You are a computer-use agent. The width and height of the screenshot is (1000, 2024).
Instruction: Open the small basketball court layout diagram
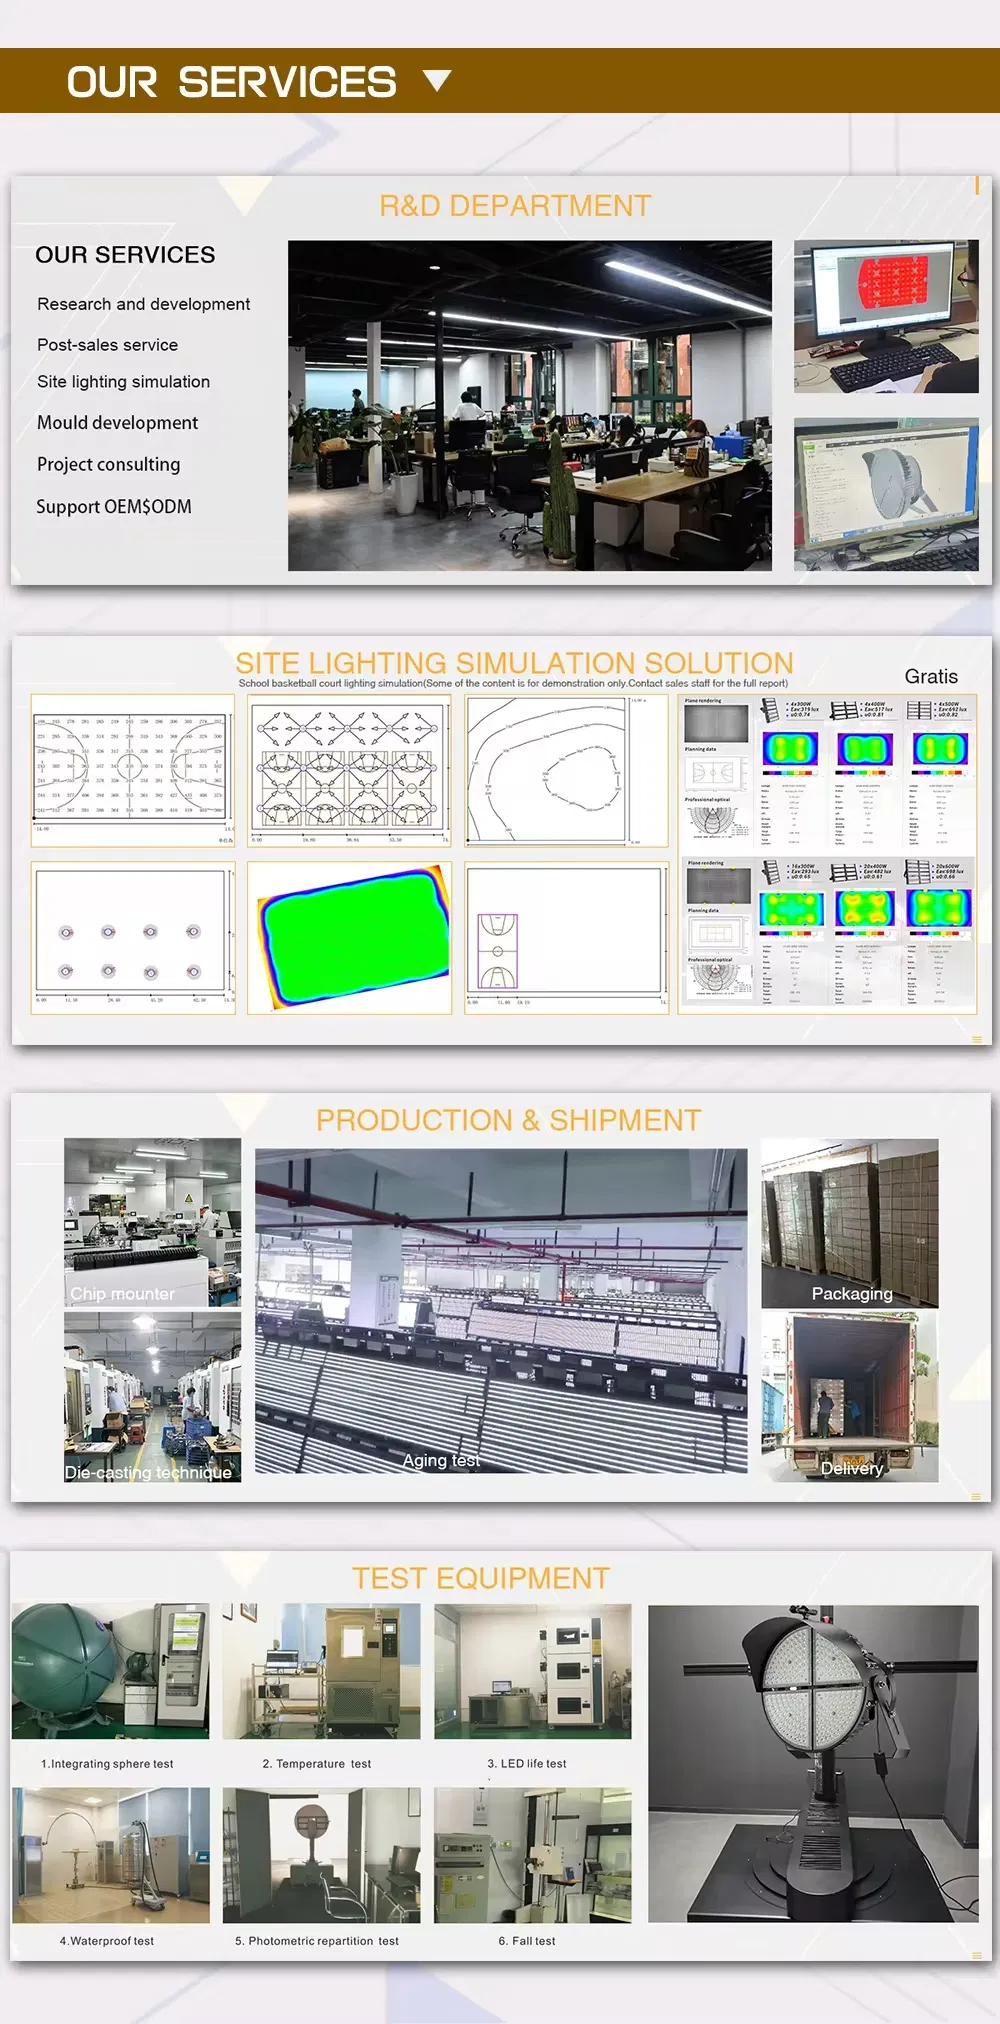click(566, 937)
